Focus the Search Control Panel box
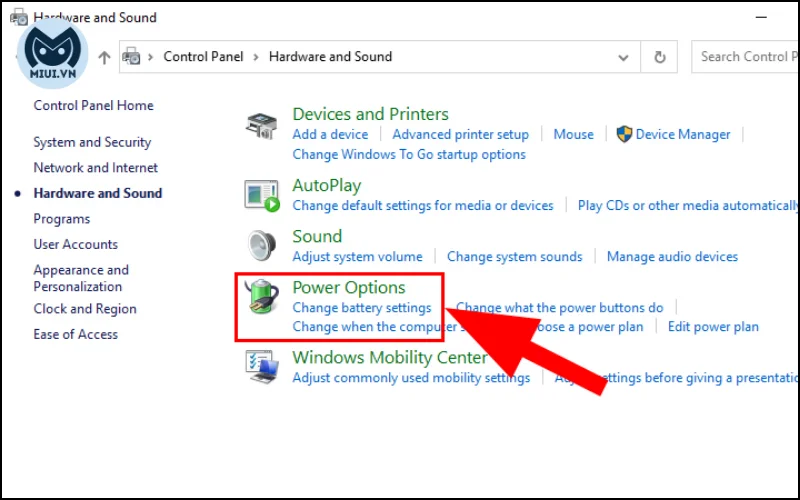Screen dimensions: 800x500 (745, 57)
